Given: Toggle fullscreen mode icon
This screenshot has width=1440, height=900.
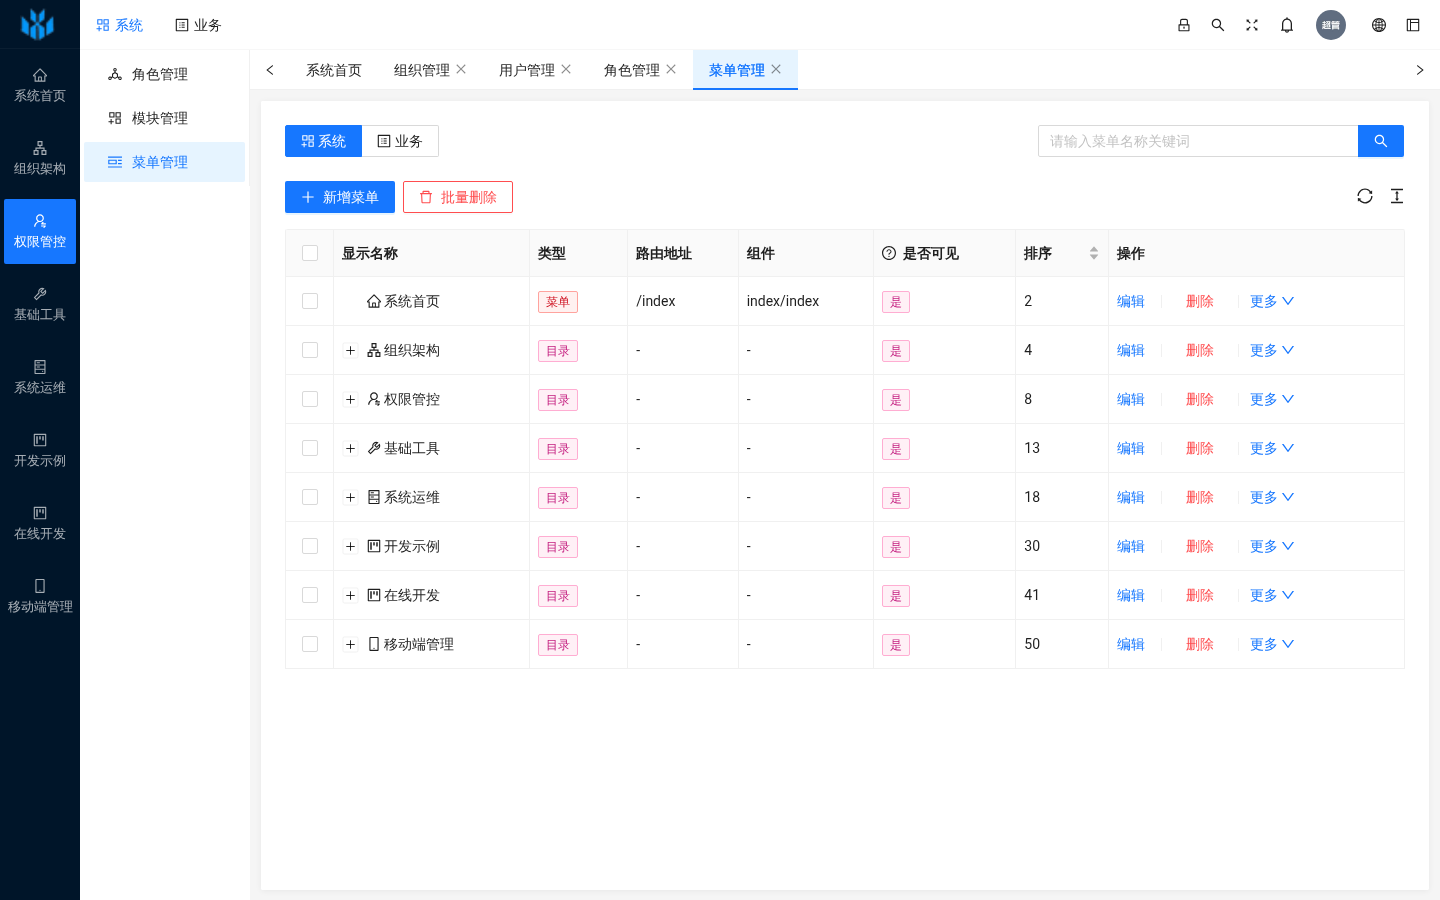Looking at the screenshot, I should (1252, 25).
